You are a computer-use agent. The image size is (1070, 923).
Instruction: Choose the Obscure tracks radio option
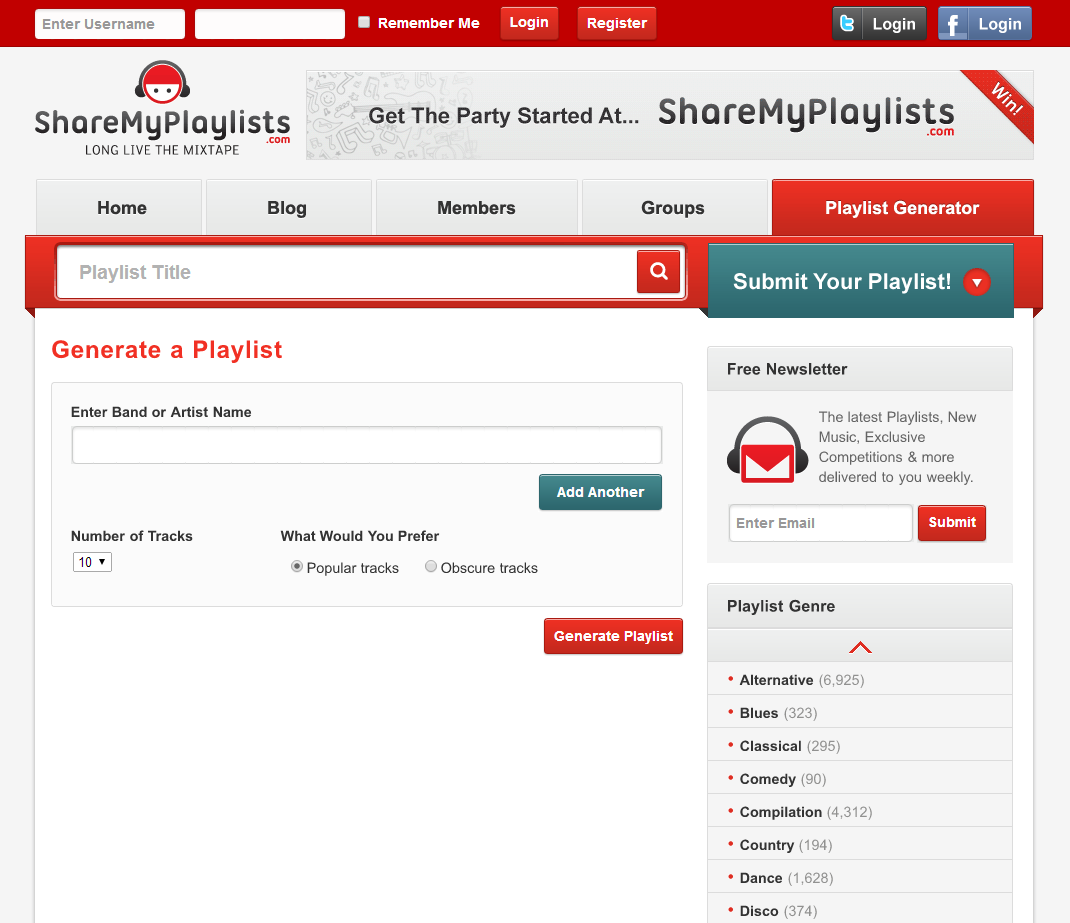[431, 567]
